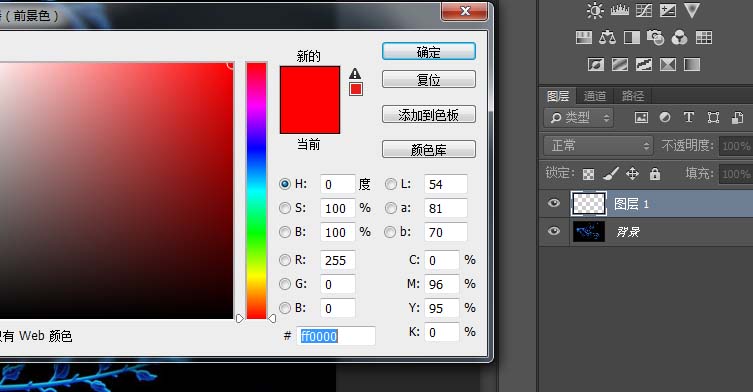Add a Color Lookup adjustment (grid icon)

704,37
